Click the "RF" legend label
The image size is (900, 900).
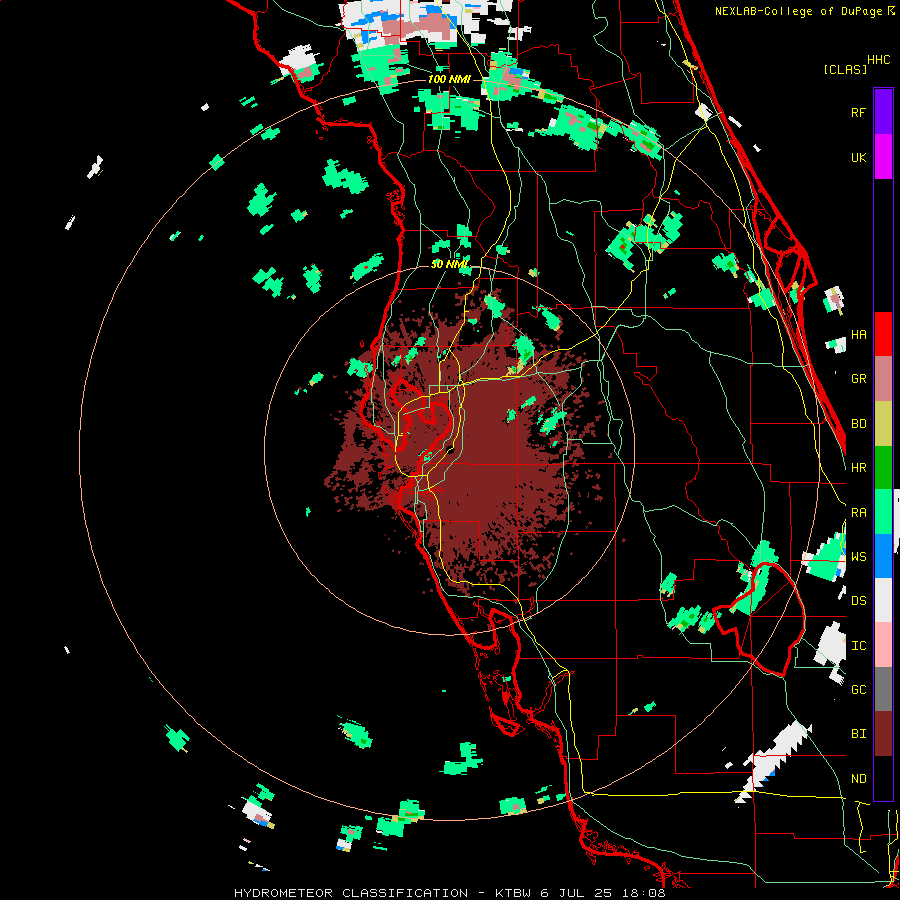[x=858, y=112]
